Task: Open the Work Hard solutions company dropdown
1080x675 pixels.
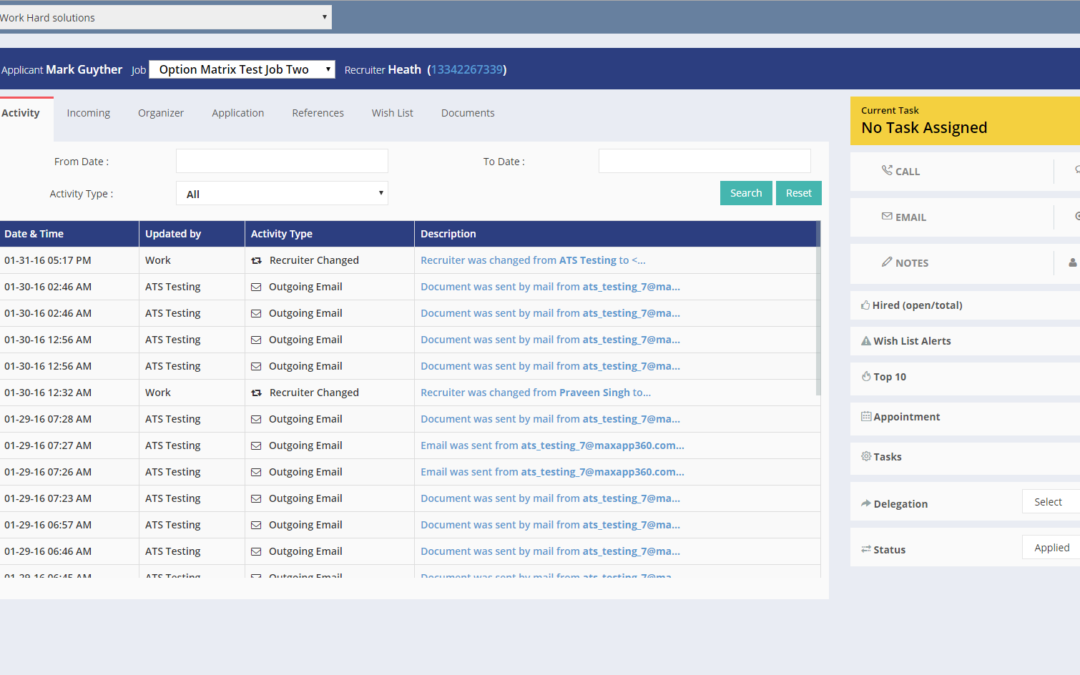Action: tap(165, 17)
